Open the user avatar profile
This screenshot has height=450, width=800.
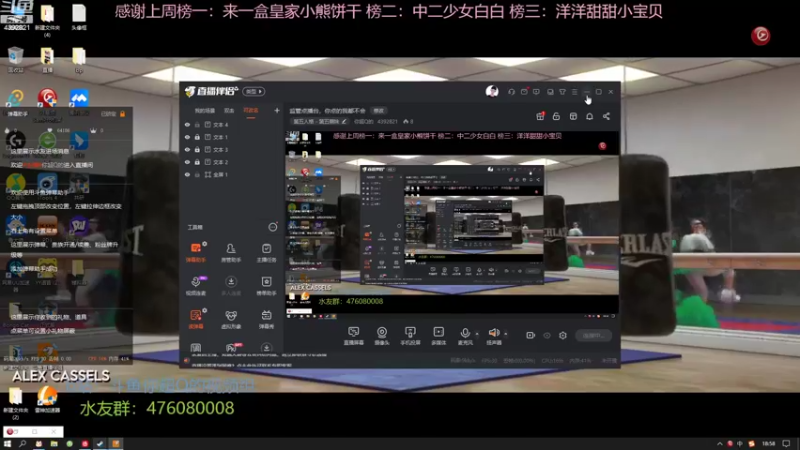tap(492, 91)
